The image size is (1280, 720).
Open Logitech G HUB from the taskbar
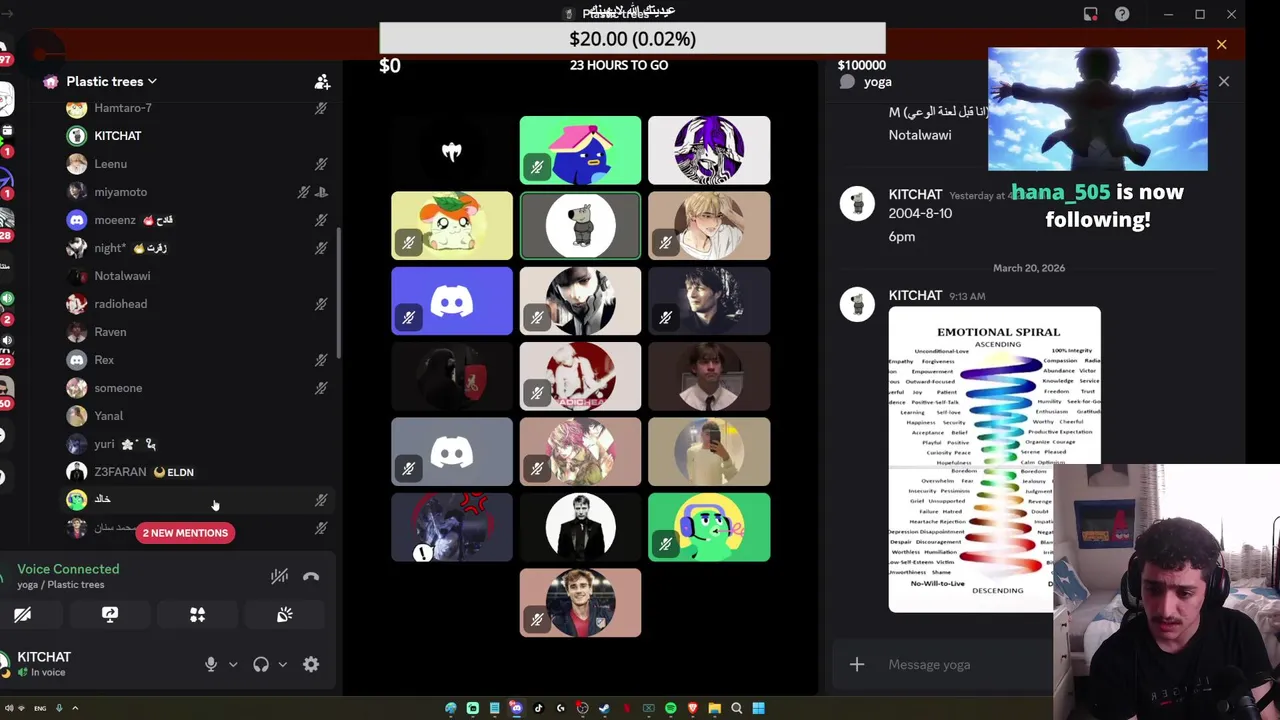pos(560,708)
